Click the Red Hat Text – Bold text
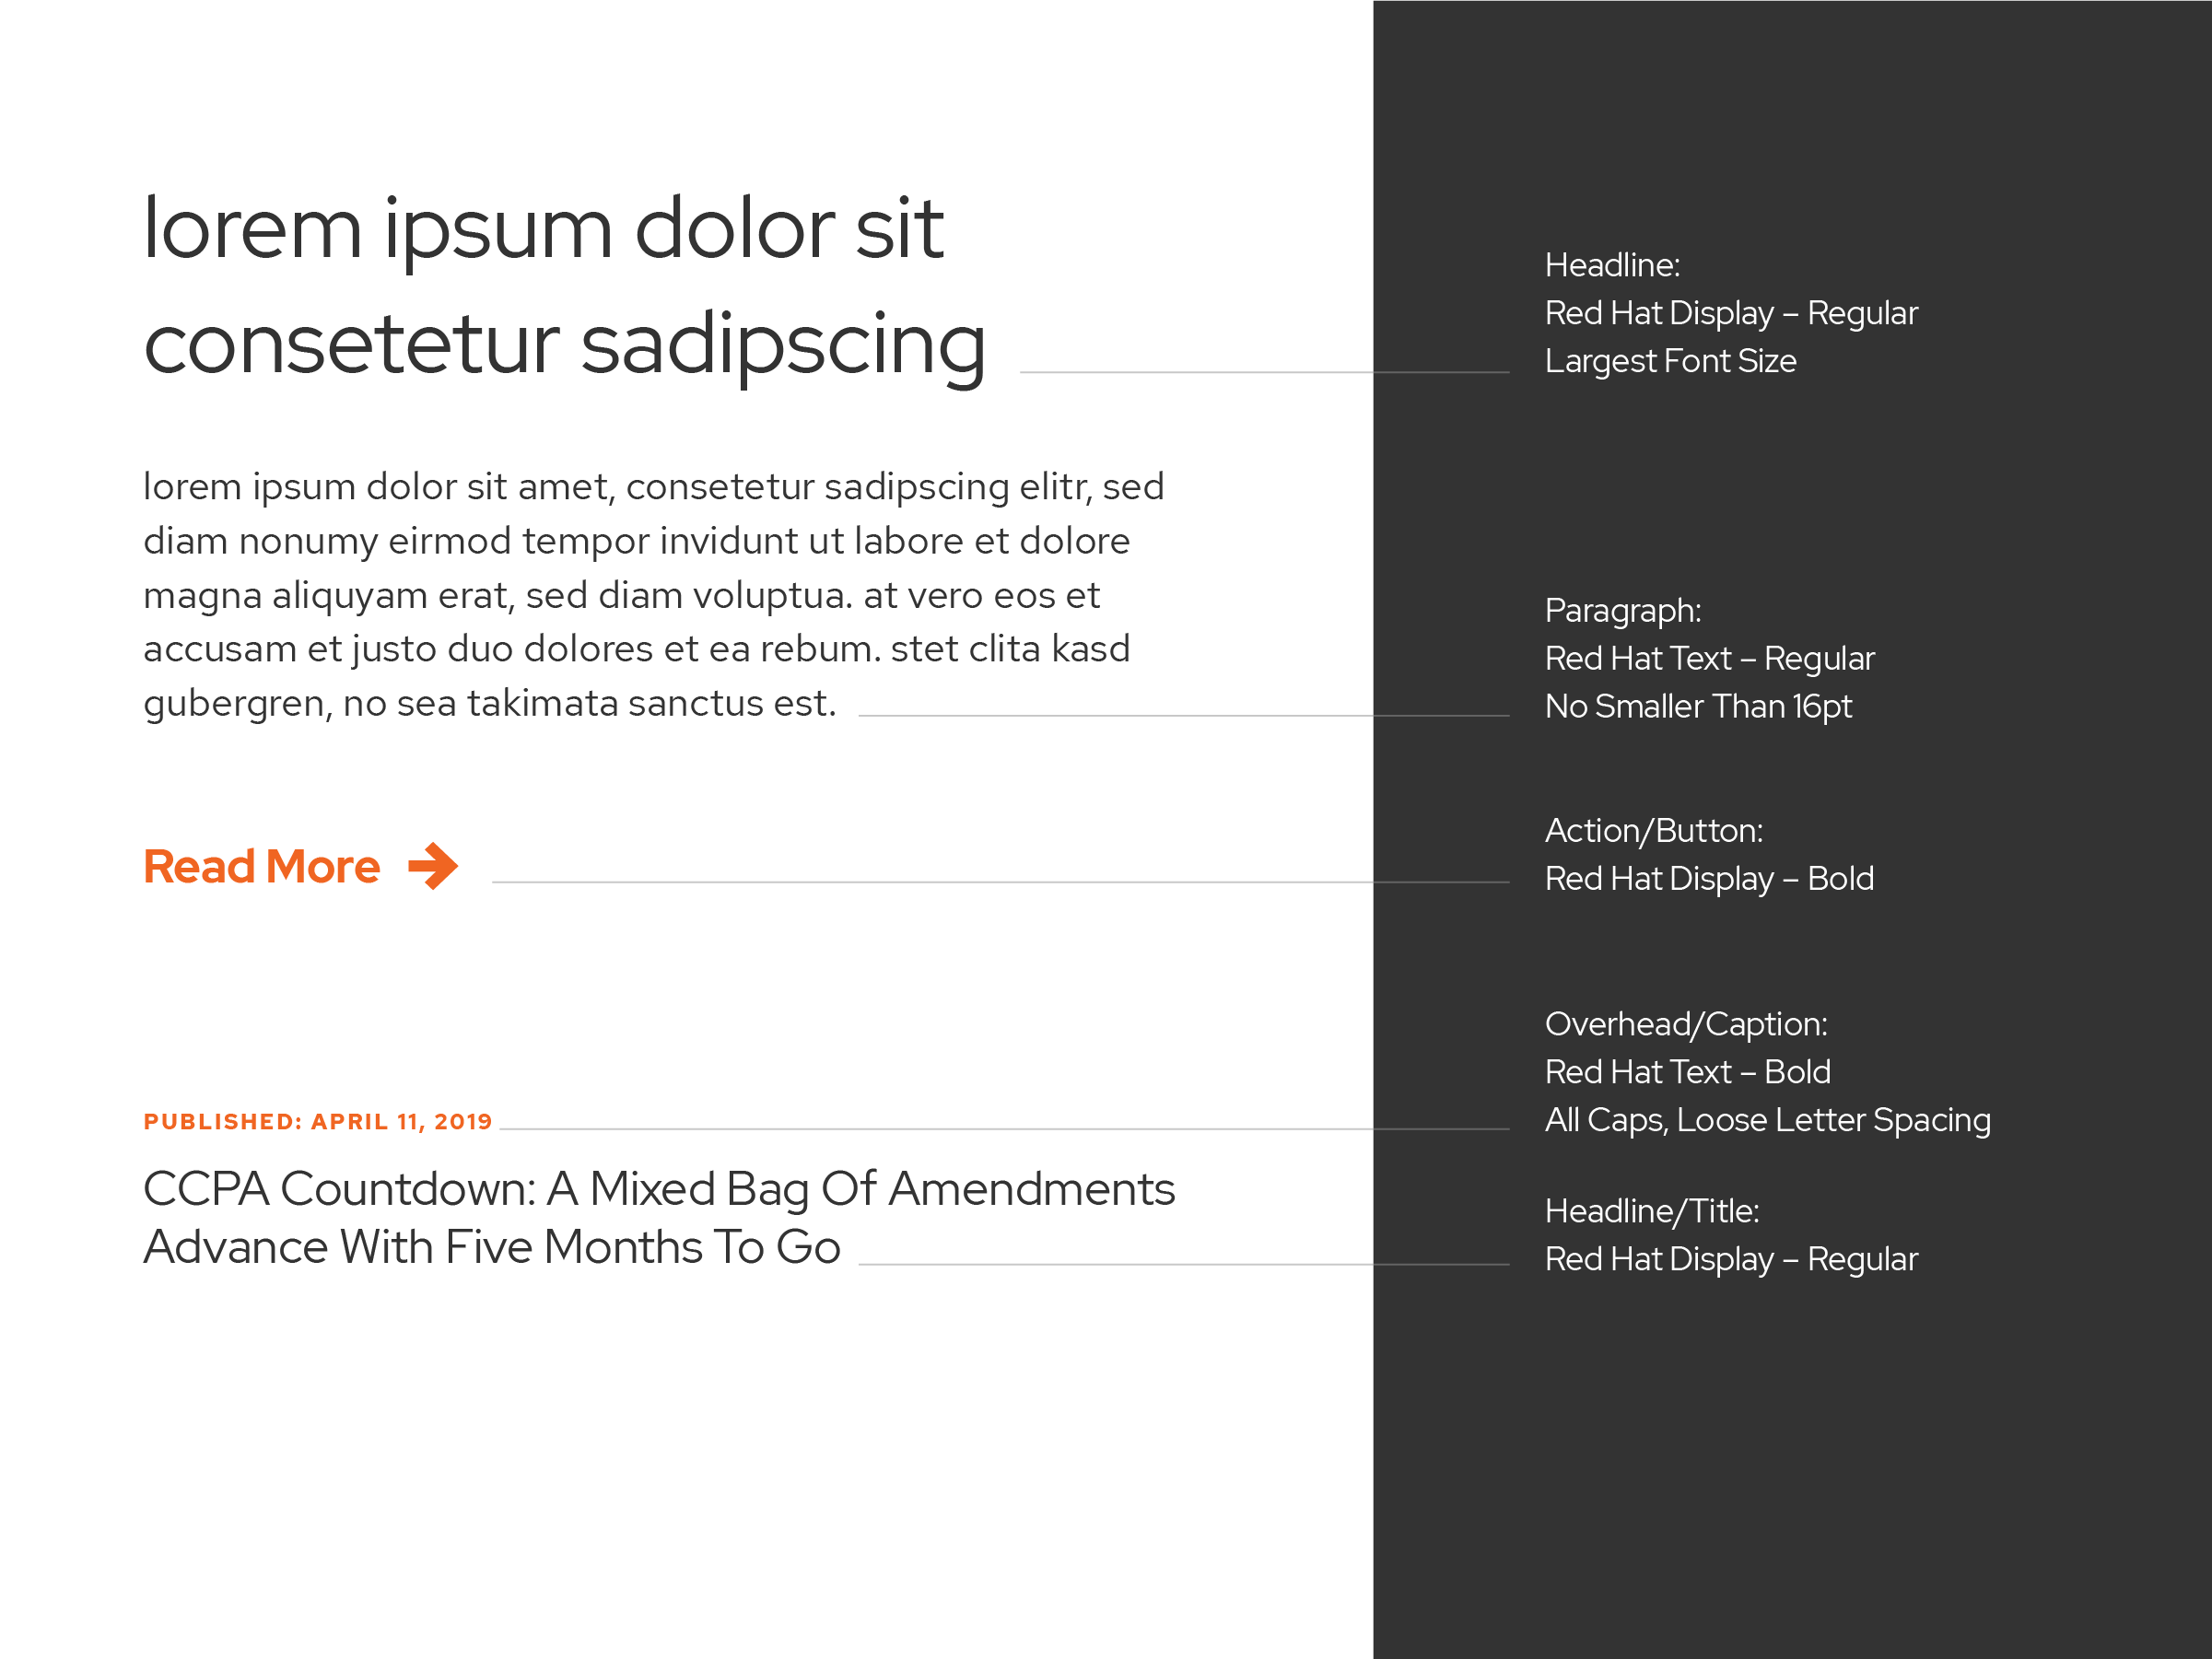Image resolution: width=2212 pixels, height=1659 pixels. 1687,1072
